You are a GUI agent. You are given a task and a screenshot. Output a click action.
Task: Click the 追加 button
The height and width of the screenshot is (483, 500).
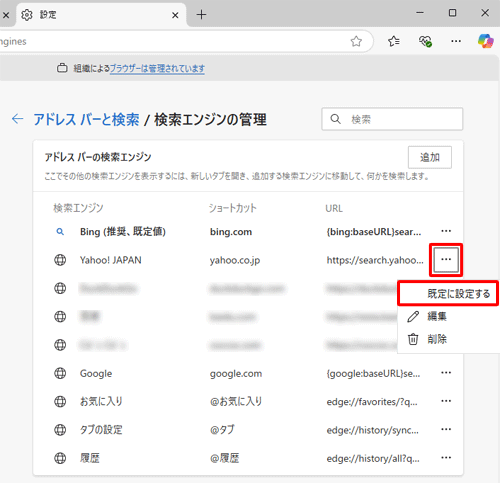click(x=430, y=157)
